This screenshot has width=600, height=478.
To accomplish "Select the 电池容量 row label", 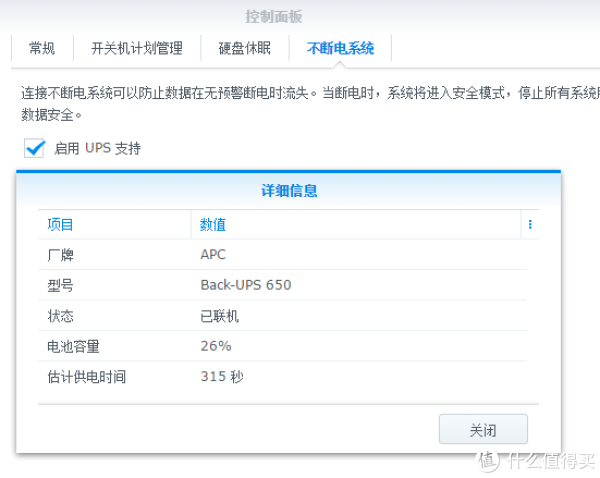I will pos(74,346).
